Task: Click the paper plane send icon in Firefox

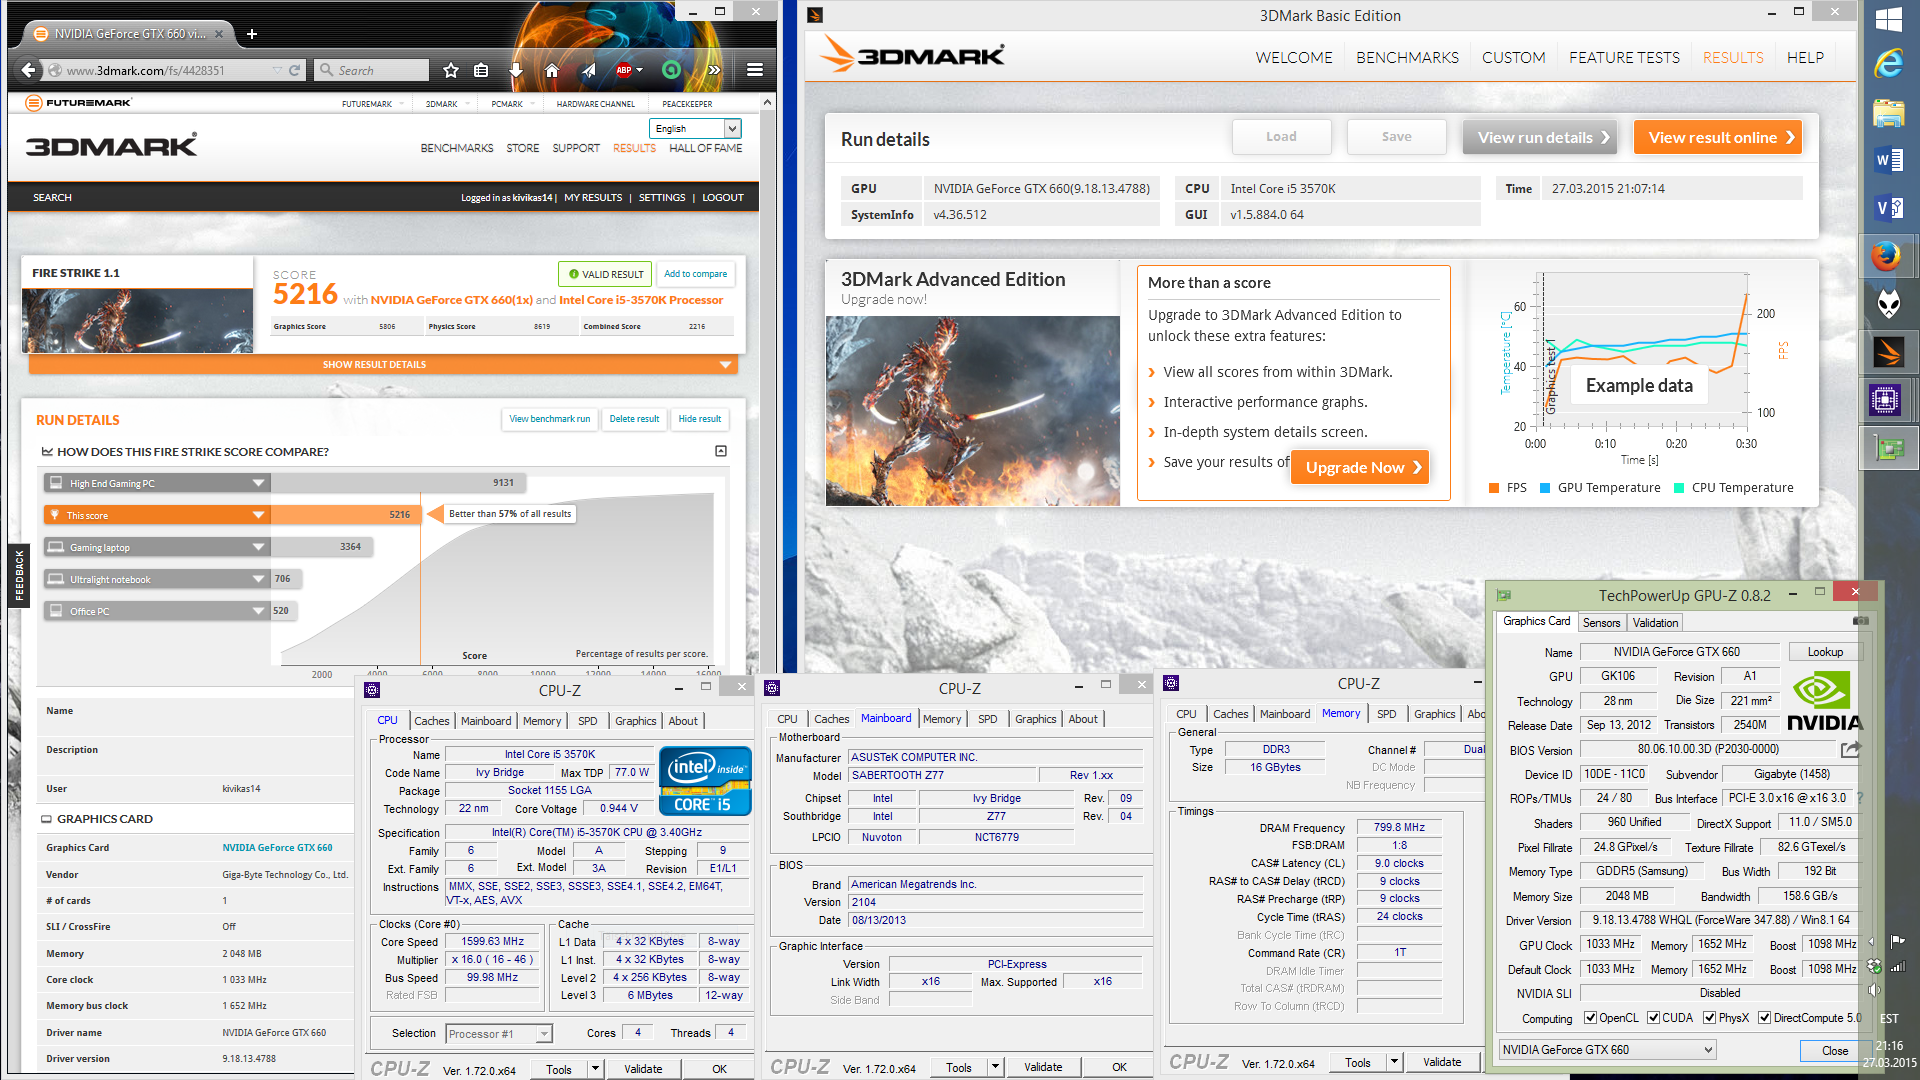Action: click(589, 70)
